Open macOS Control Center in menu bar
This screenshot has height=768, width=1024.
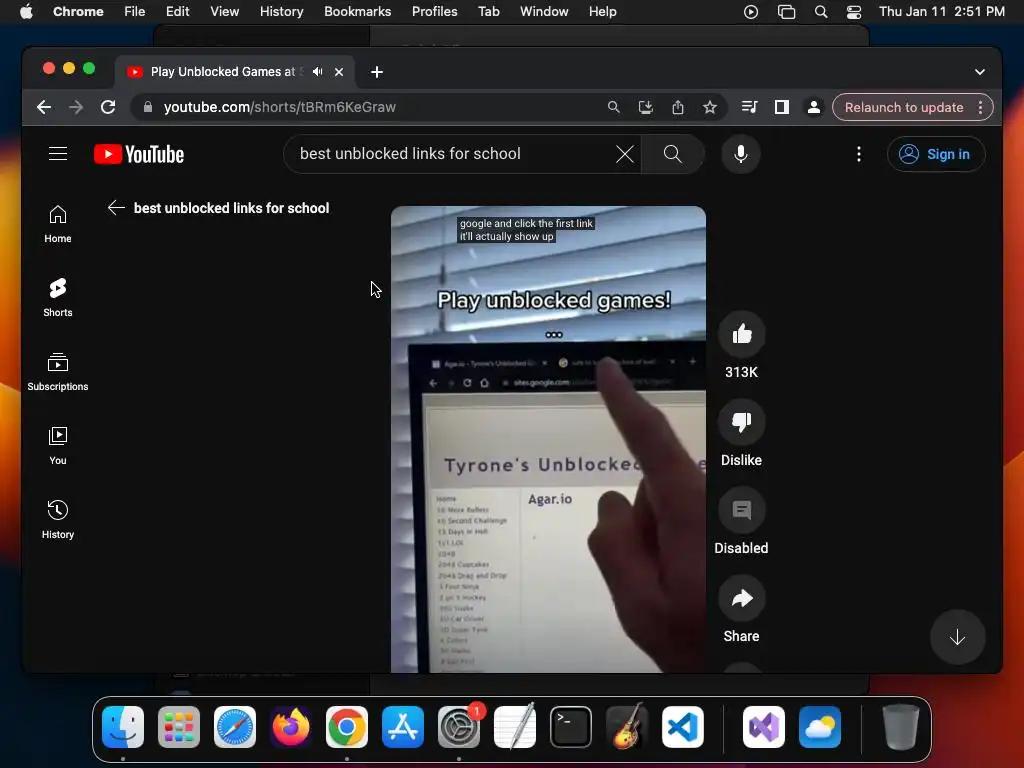(854, 12)
